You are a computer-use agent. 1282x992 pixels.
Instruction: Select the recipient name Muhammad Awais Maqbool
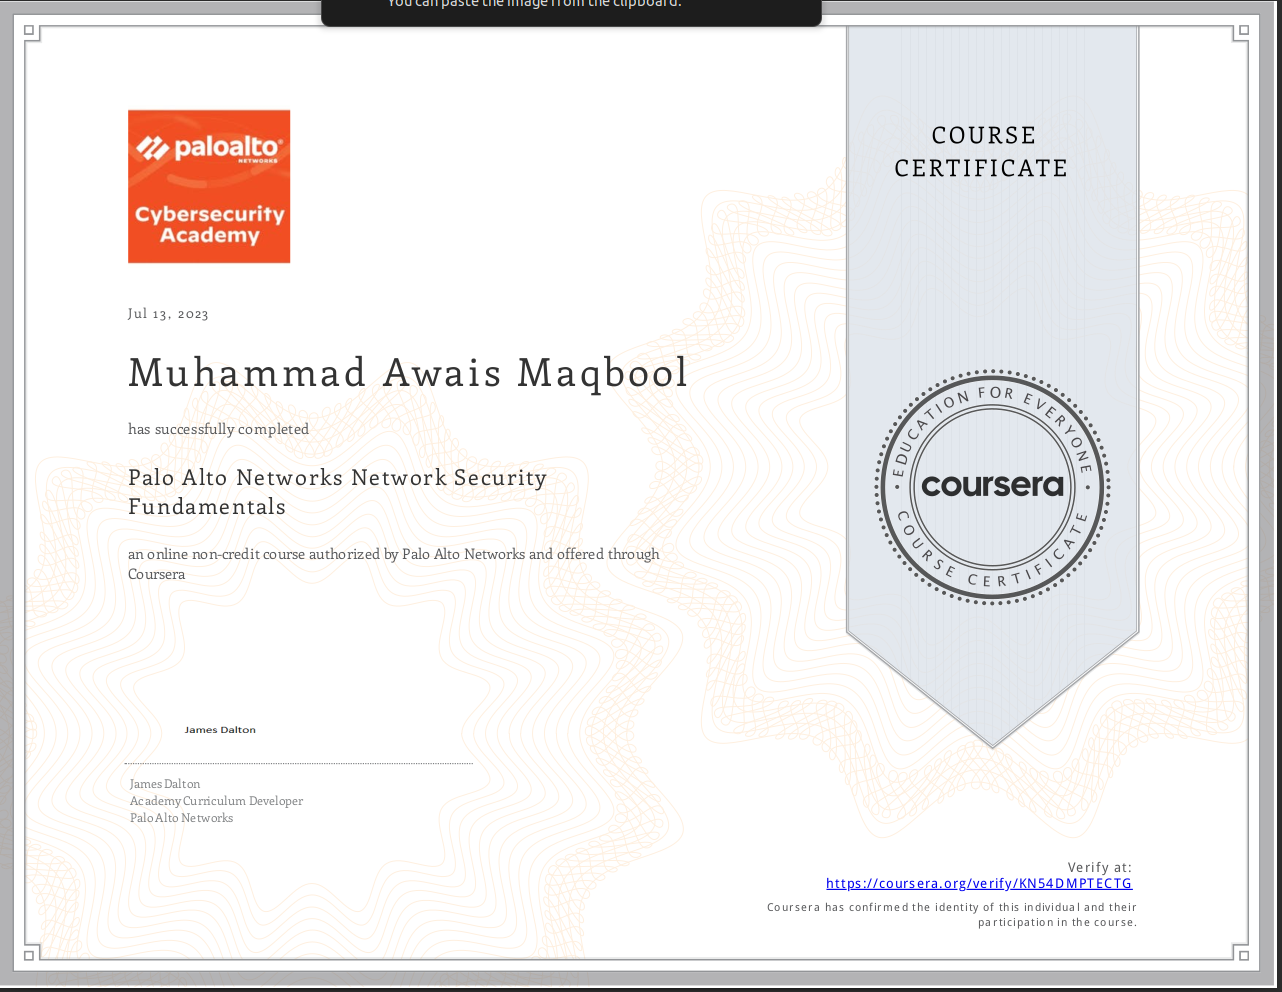[x=408, y=373]
